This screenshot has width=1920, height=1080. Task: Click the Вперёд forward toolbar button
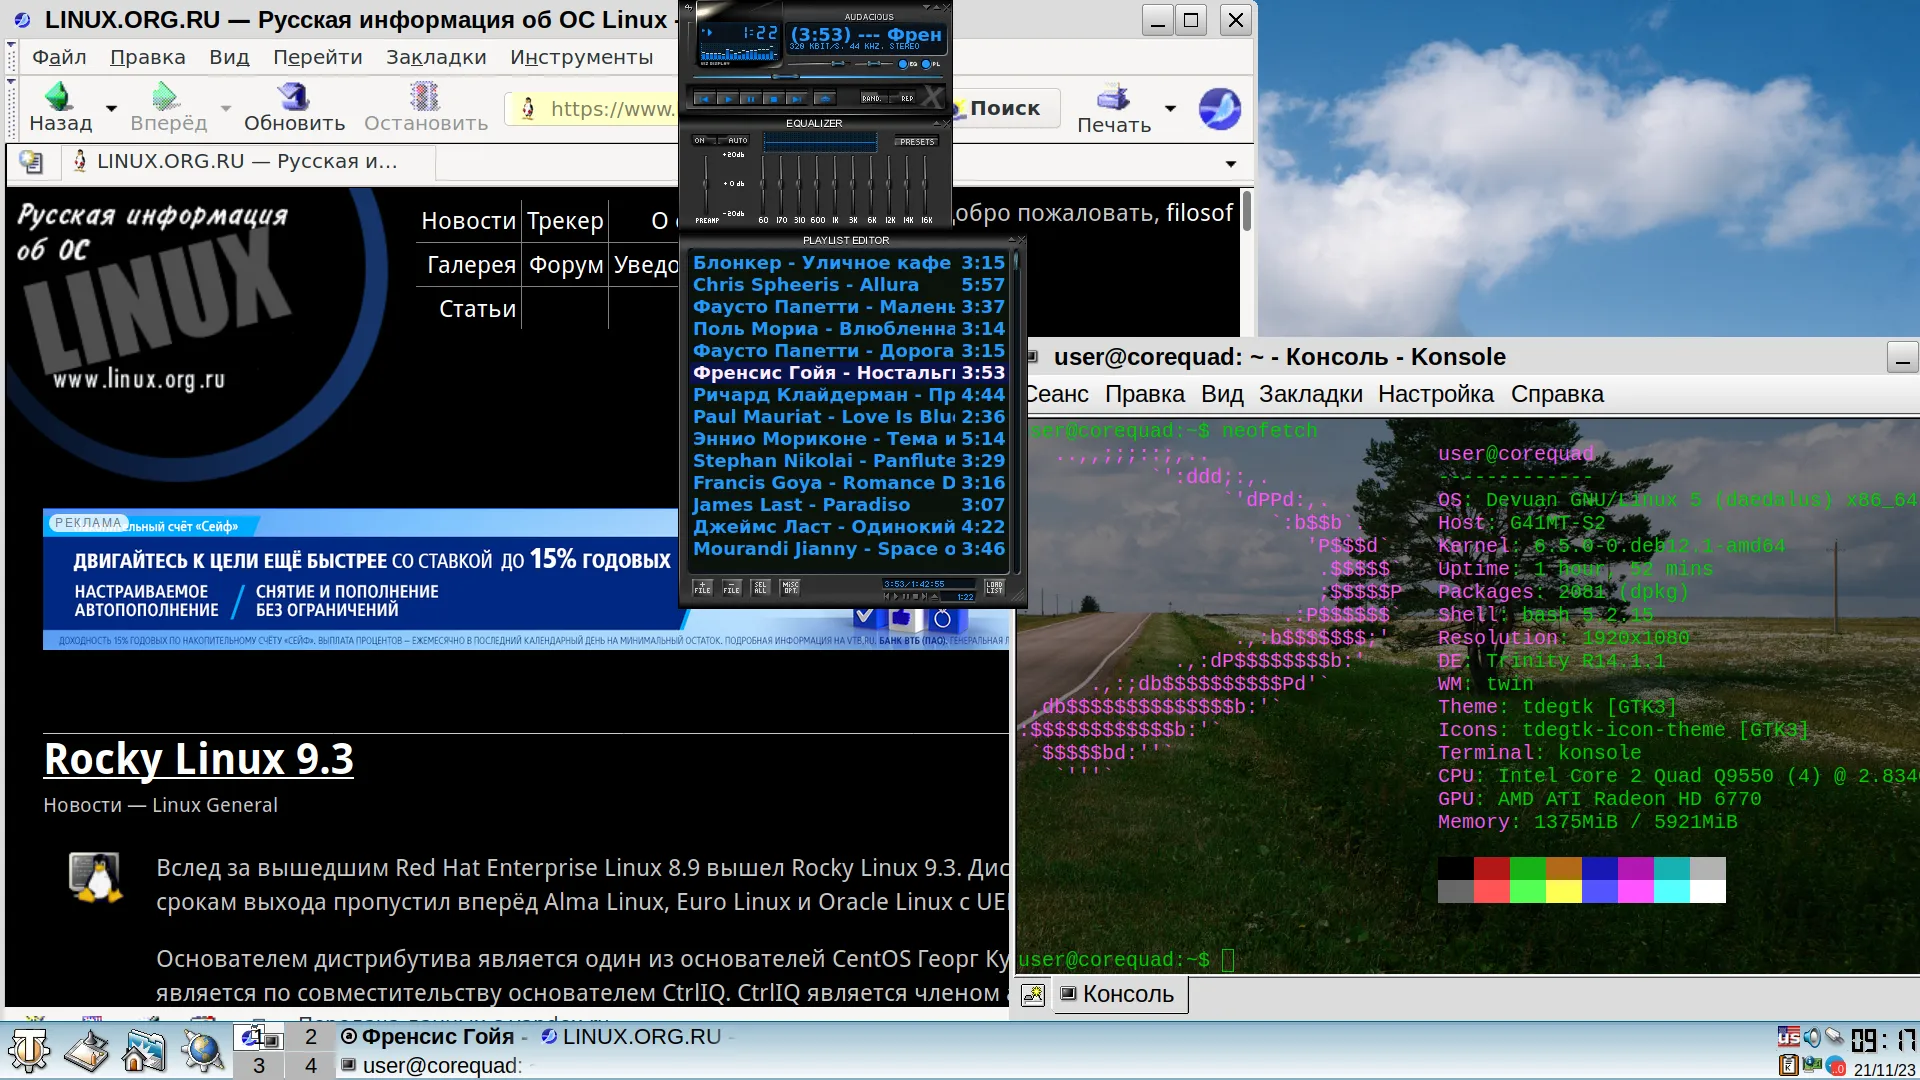tap(168, 107)
